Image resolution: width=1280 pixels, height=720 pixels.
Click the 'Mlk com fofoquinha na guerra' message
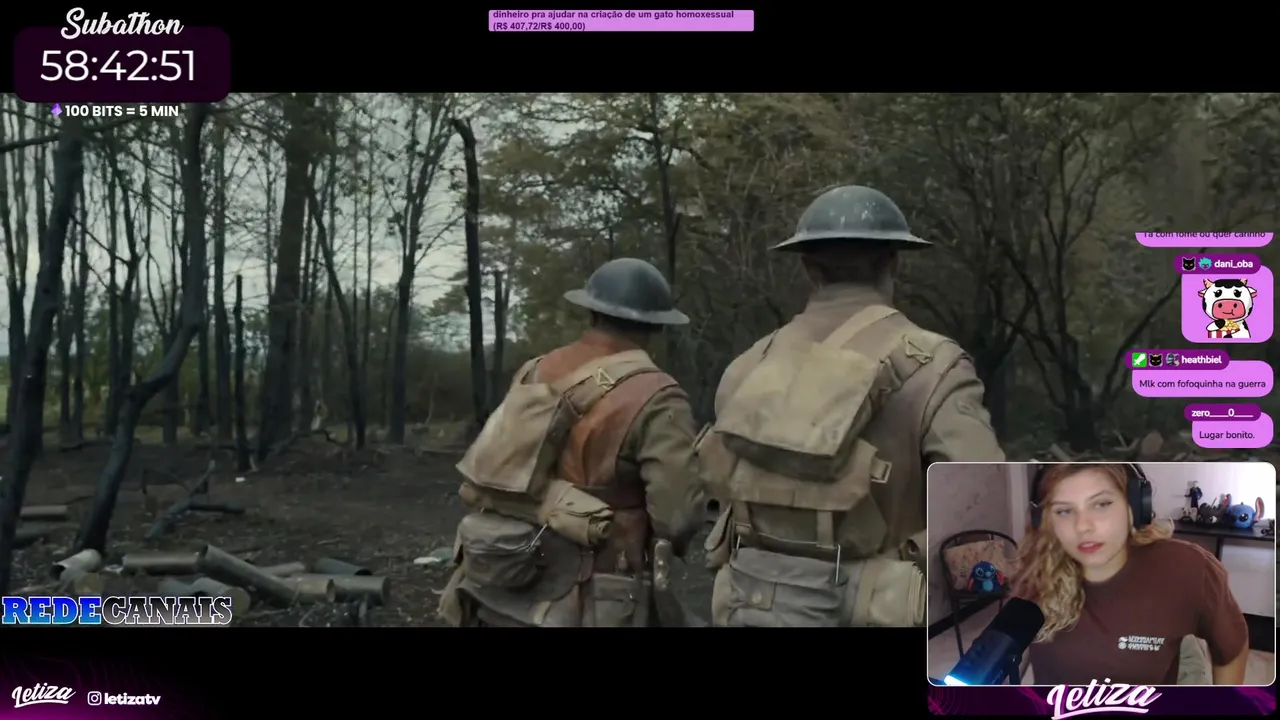[x=1202, y=383]
